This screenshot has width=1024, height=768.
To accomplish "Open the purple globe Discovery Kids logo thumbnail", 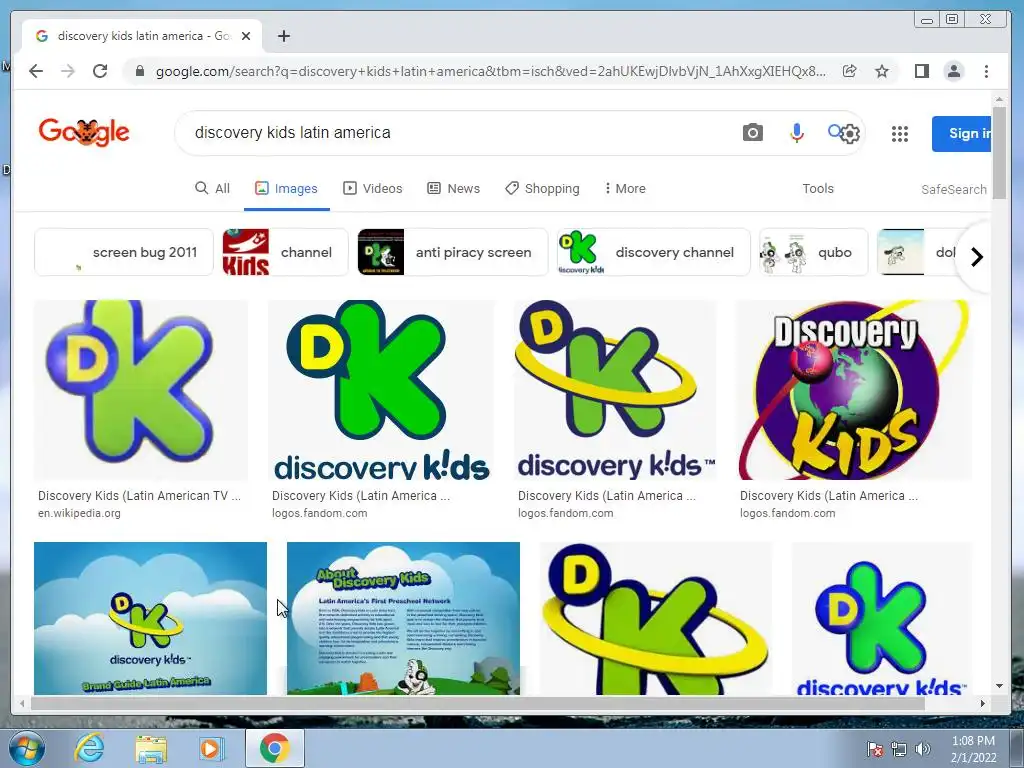I will point(854,391).
